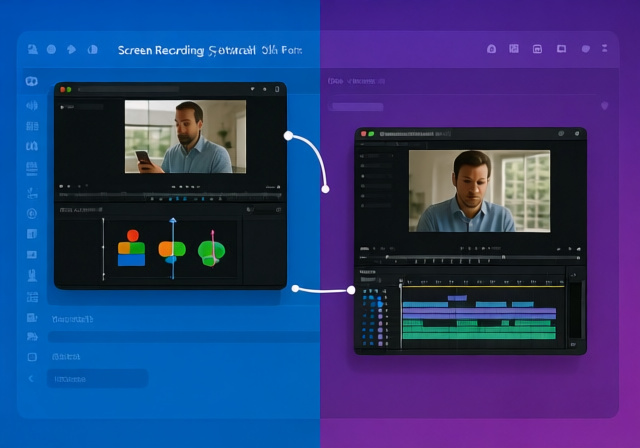Click the half-shaded contrast circle icon in header

coord(93,49)
